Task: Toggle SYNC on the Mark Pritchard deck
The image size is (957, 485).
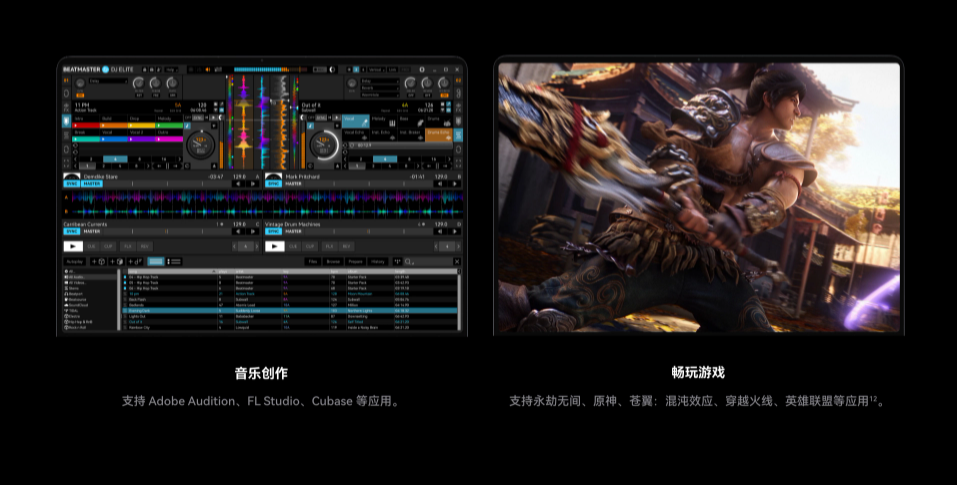Action: pos(273,184)
